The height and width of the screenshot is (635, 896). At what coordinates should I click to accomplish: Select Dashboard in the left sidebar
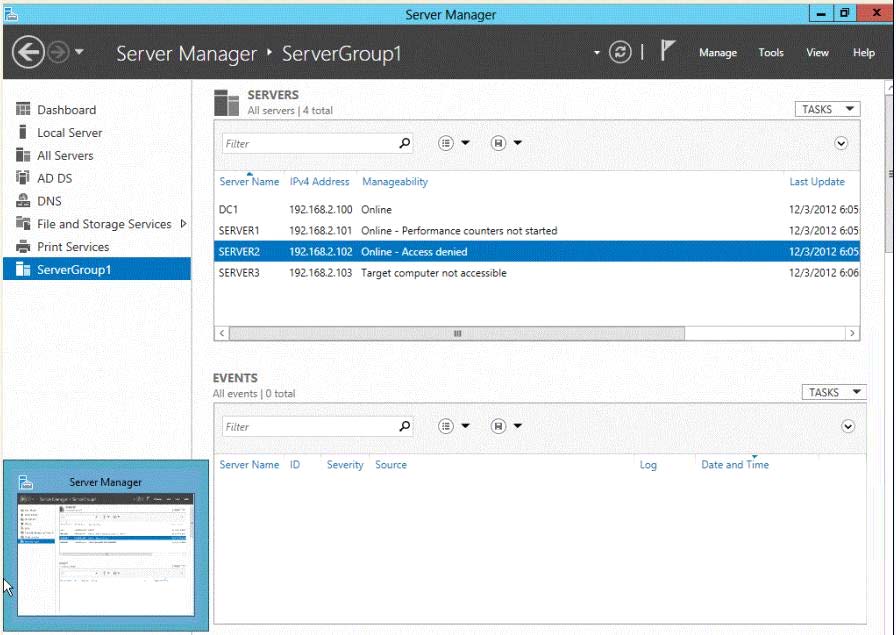66,110
